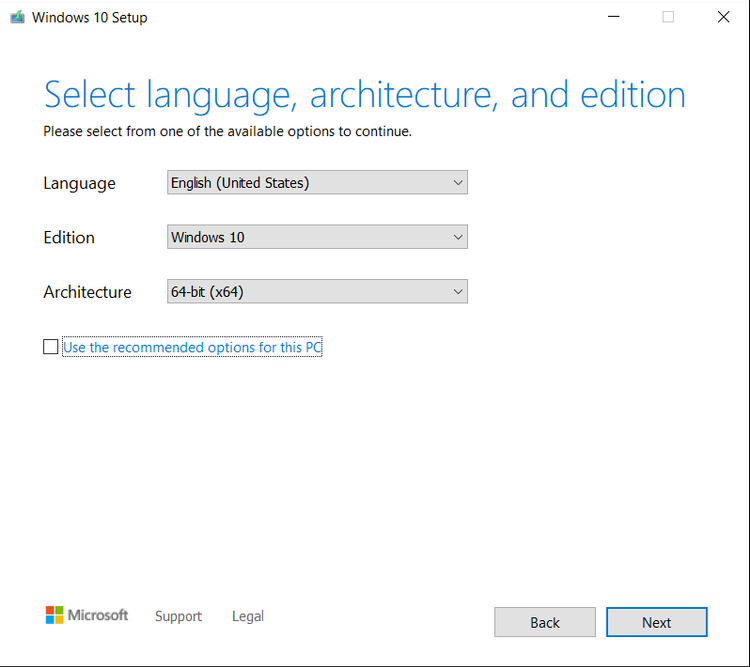This screenshot has width=750, height=667.
Task: Enable the recommended options checkbox
Action: point(51,346)
